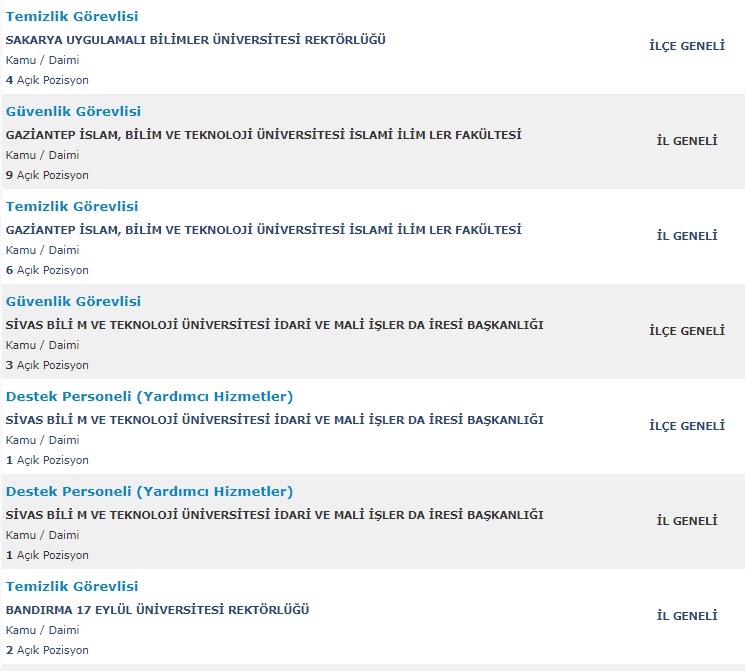This screenshot has width=745, height=671.
Task: Click Kamu / Daimi text in Bandırma row
Action: click(x=42, y=630)
